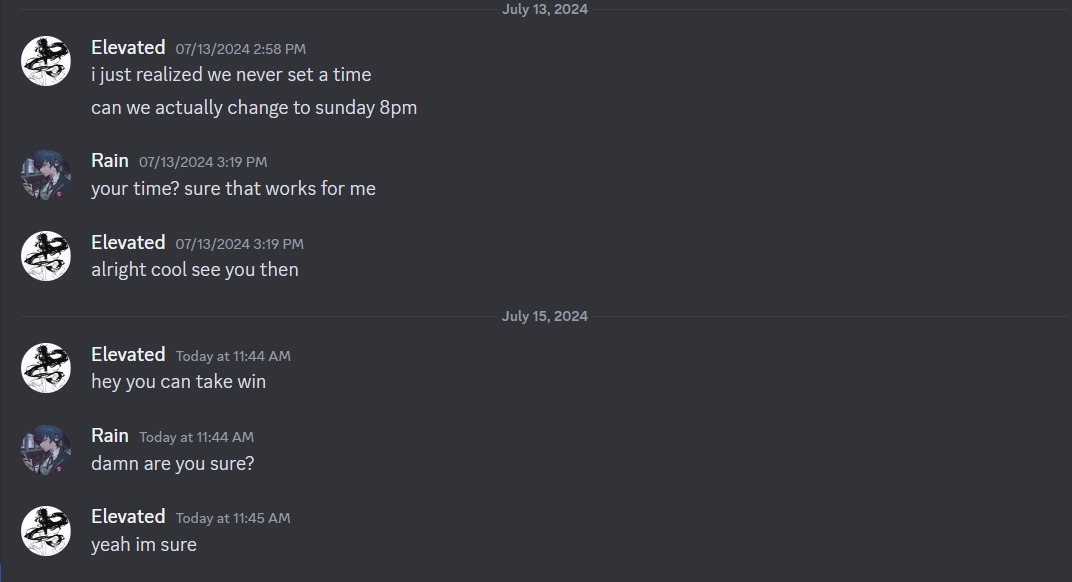This screenshot has width=1072, height=582.
Task: Click the July 13, 2024 date divider
Action: click(x=545, y=10)
